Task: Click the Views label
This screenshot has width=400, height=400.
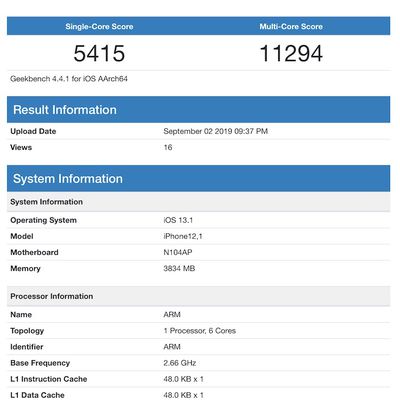Action: coord(21,147)
